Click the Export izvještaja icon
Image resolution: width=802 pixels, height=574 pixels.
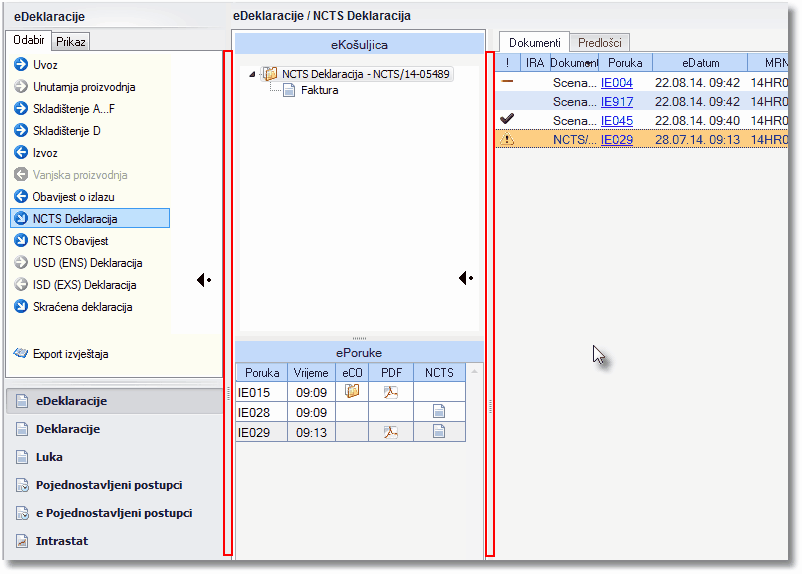pos(20,353)
